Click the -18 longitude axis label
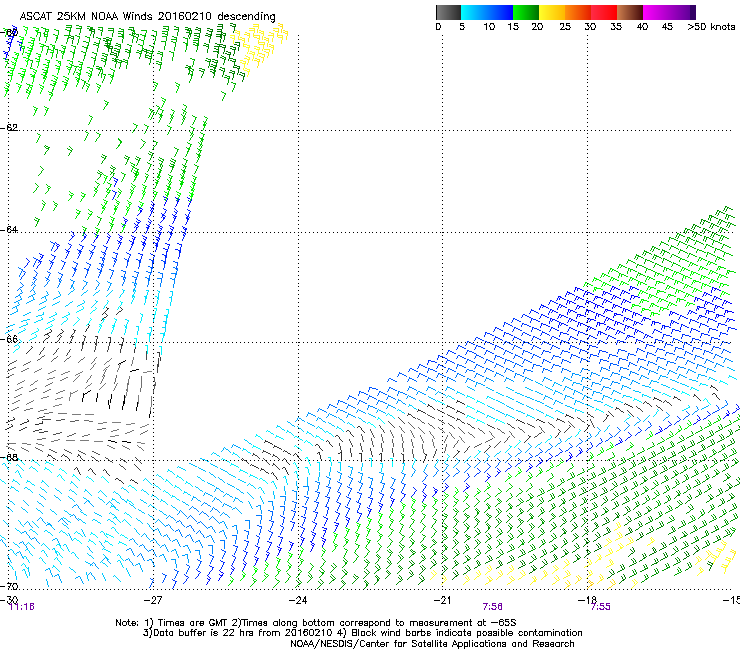Image resolution: width=740 pixels, height=650 pixels. click(587, 600)
